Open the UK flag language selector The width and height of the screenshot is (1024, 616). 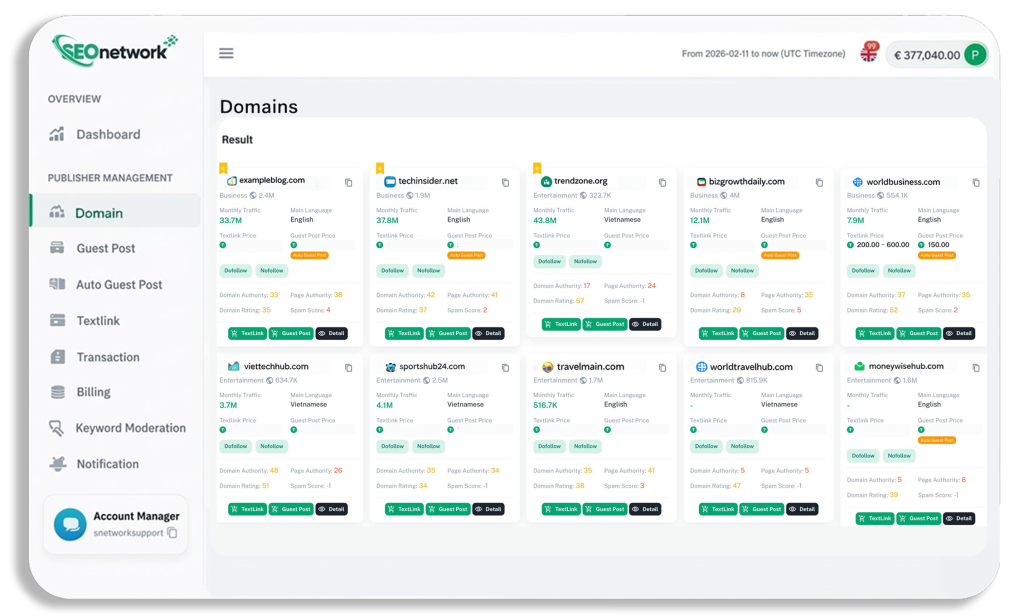868,54
